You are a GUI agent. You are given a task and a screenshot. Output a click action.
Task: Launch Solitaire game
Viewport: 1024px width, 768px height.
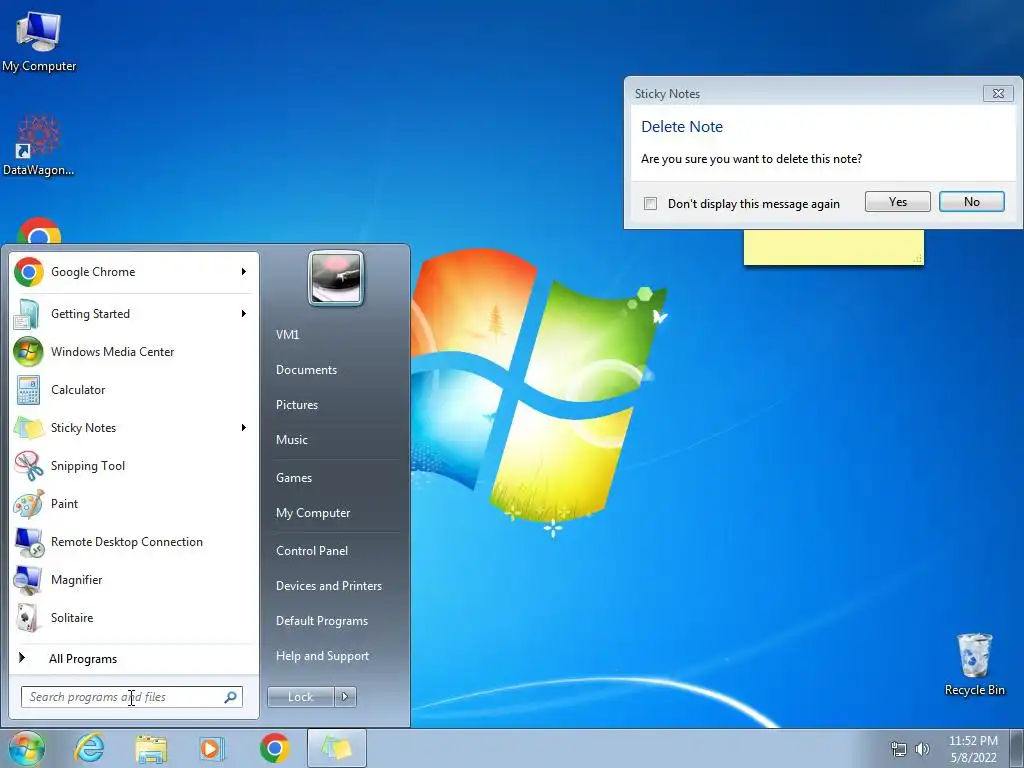[134, 618]
